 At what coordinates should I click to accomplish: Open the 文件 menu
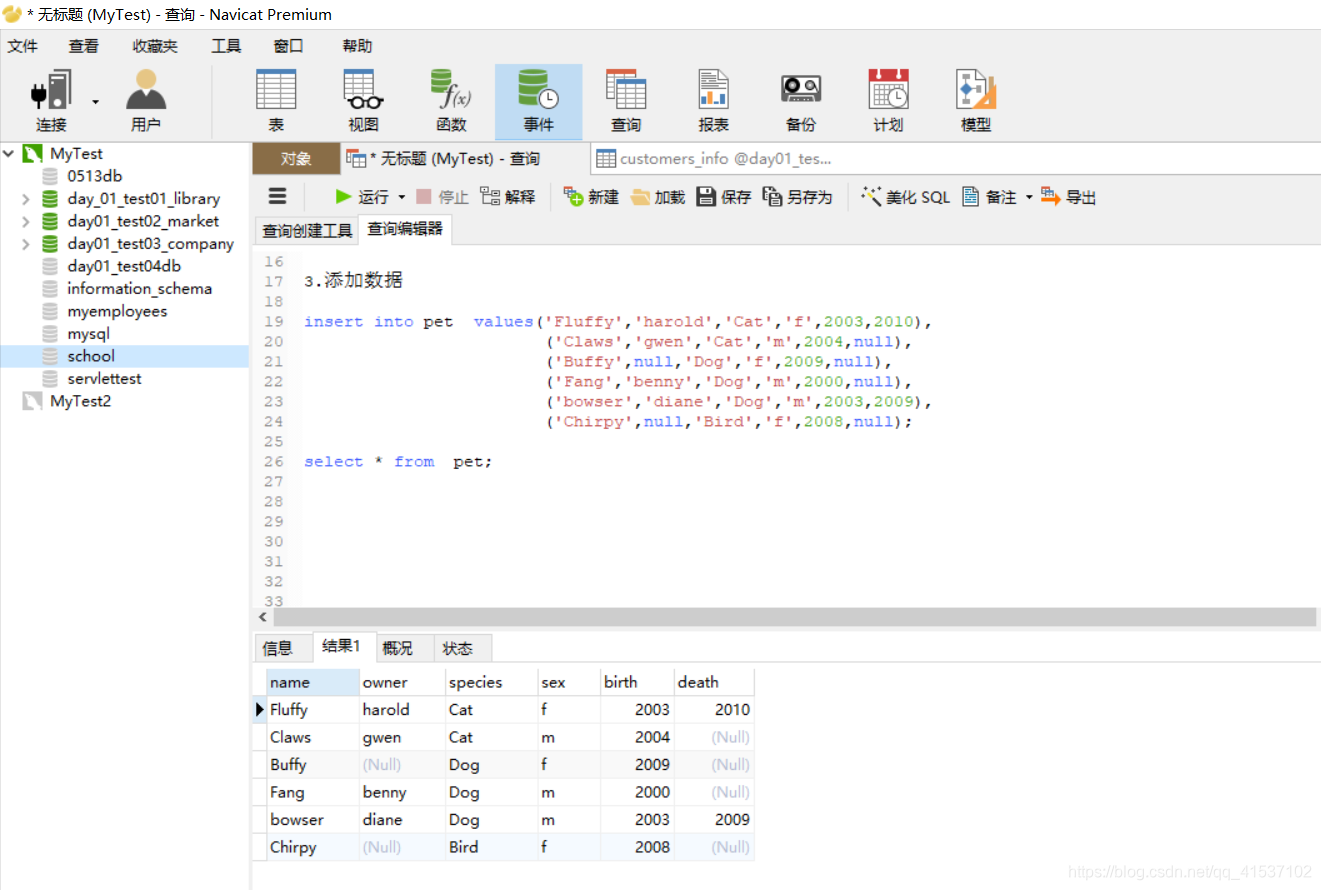click(x=22, y=46)
